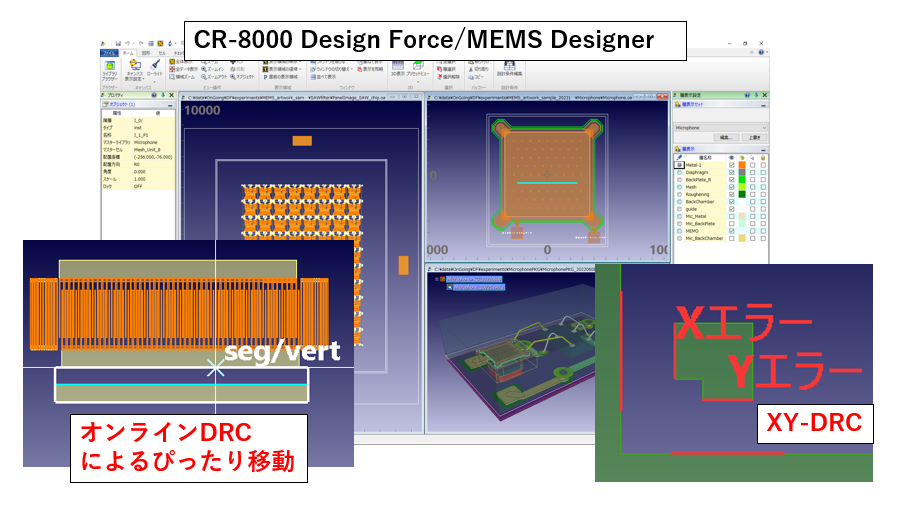Select Diaphragm as the active layer radio
Viewport: 898px width, 505px height.
click(680, 172)
